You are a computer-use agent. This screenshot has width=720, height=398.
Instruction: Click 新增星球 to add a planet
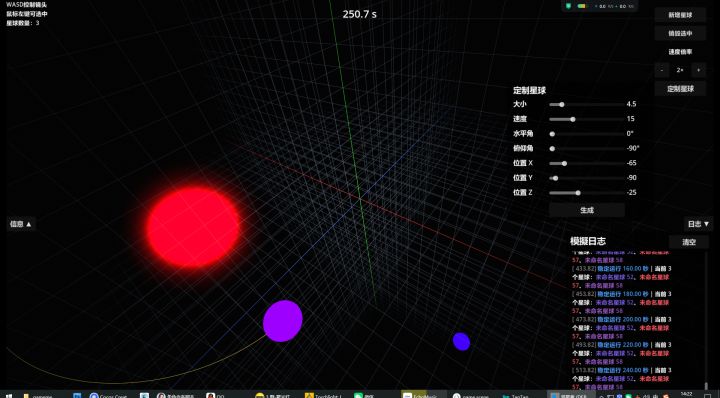[680, 15]
